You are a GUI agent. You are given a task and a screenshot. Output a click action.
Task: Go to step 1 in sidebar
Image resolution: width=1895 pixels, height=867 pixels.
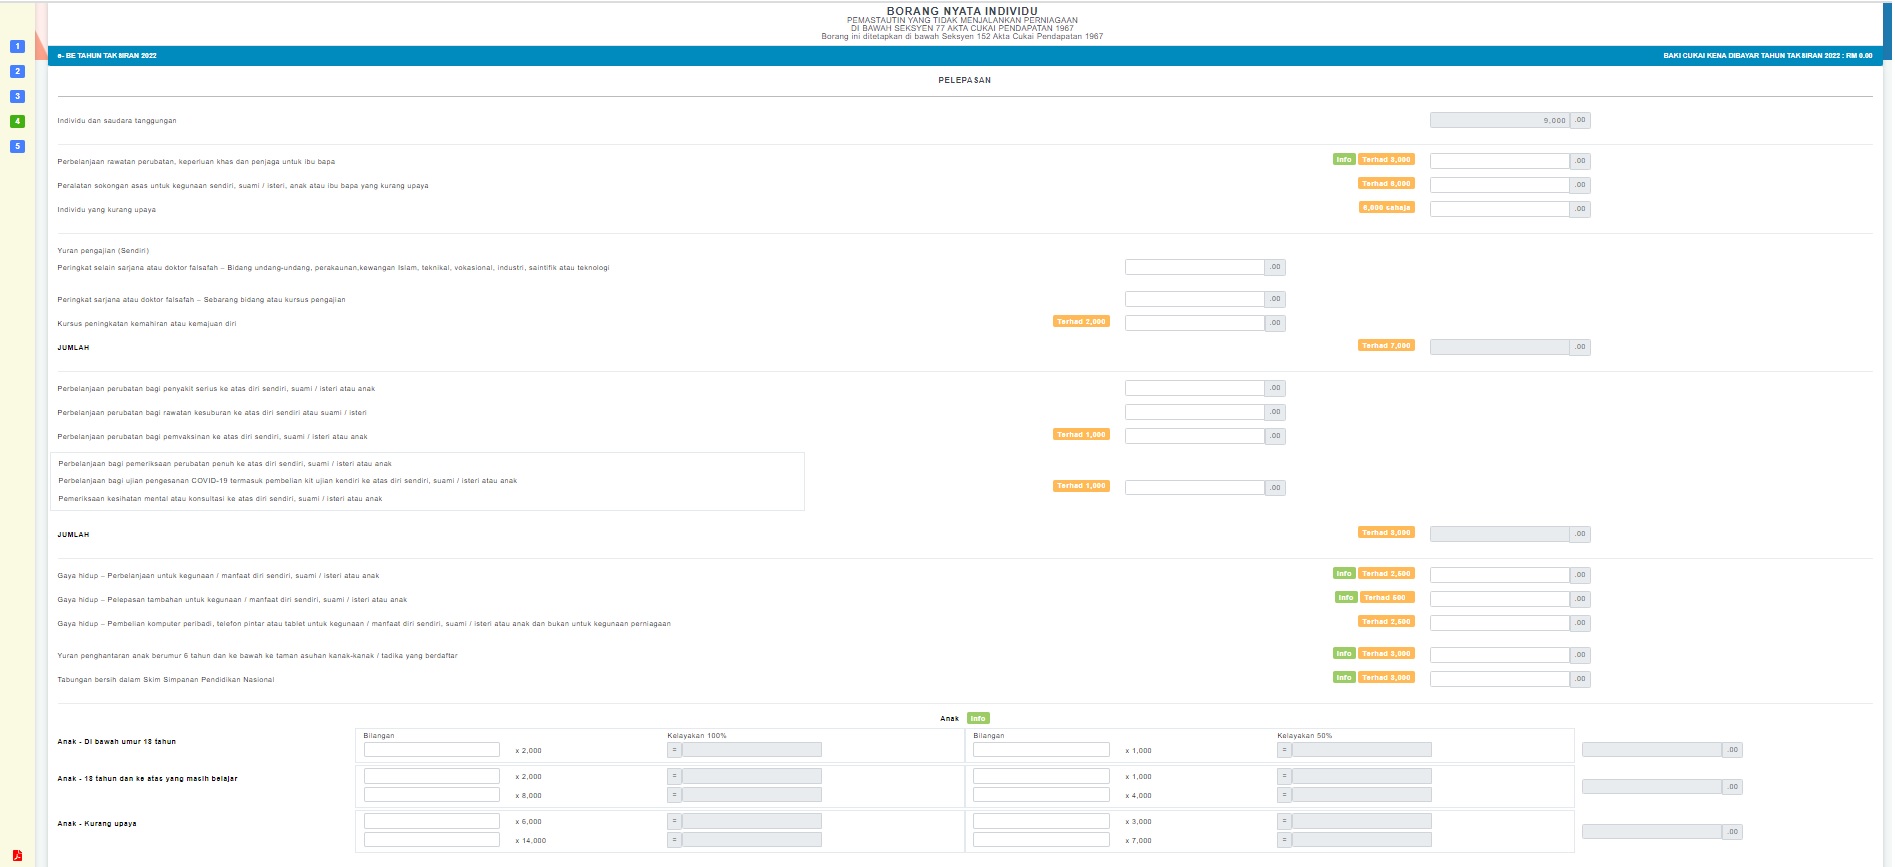[17, 46]
